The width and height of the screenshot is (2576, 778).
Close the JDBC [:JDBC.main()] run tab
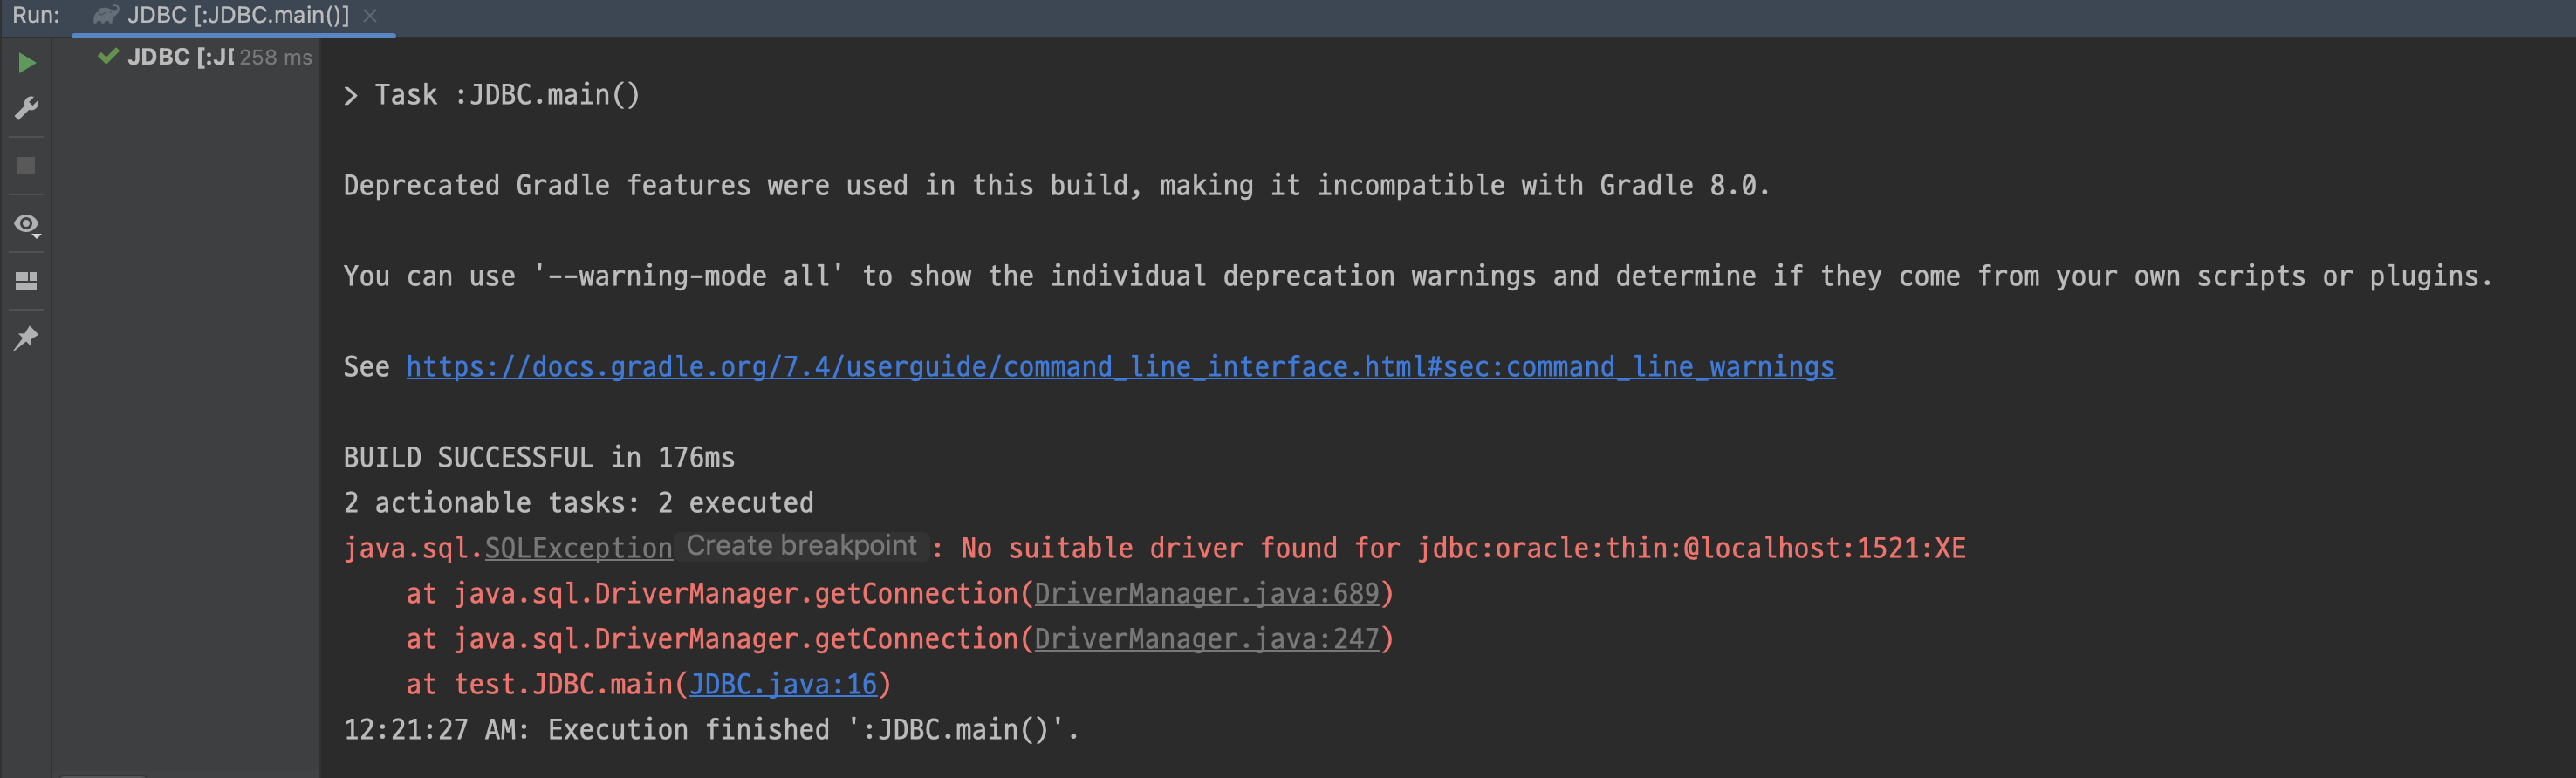pos(370,15)
